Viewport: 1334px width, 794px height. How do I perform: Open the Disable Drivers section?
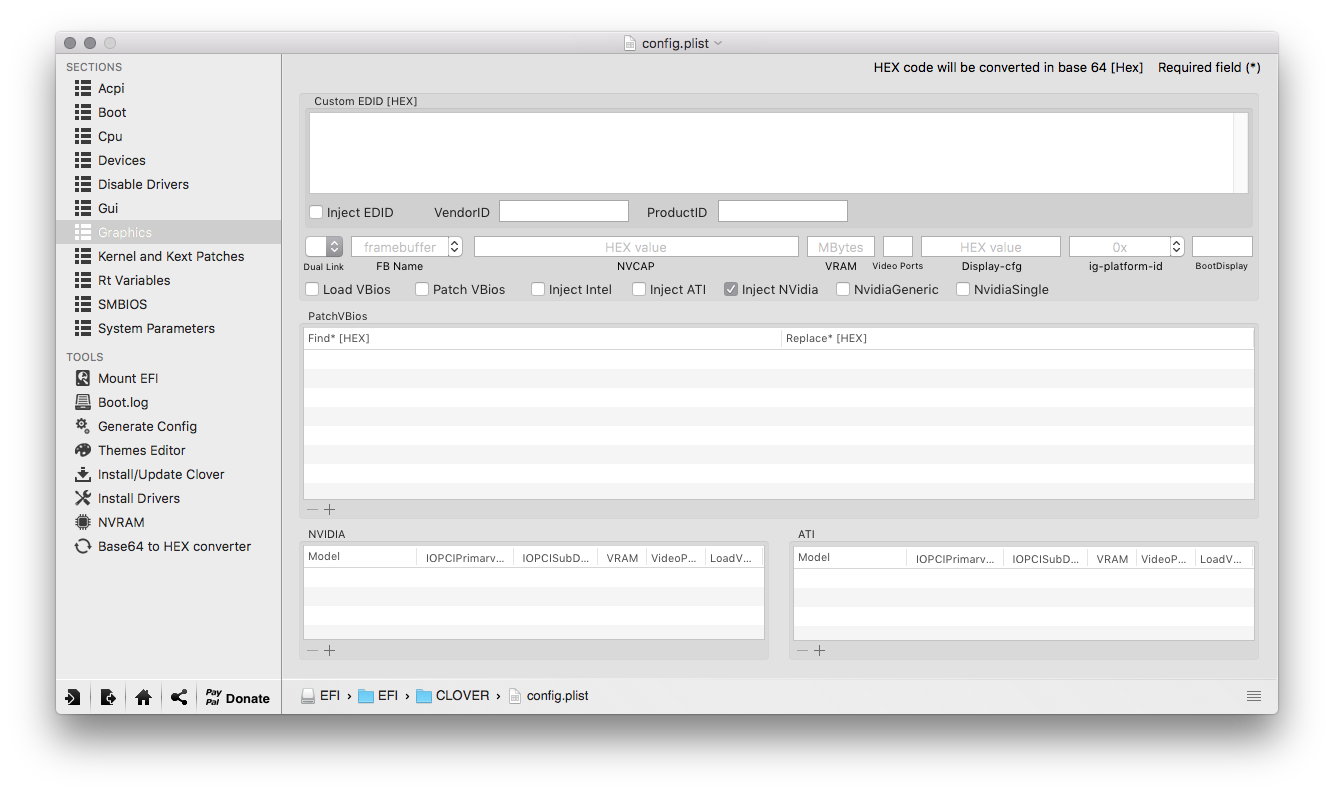click(x=168, y=184)
